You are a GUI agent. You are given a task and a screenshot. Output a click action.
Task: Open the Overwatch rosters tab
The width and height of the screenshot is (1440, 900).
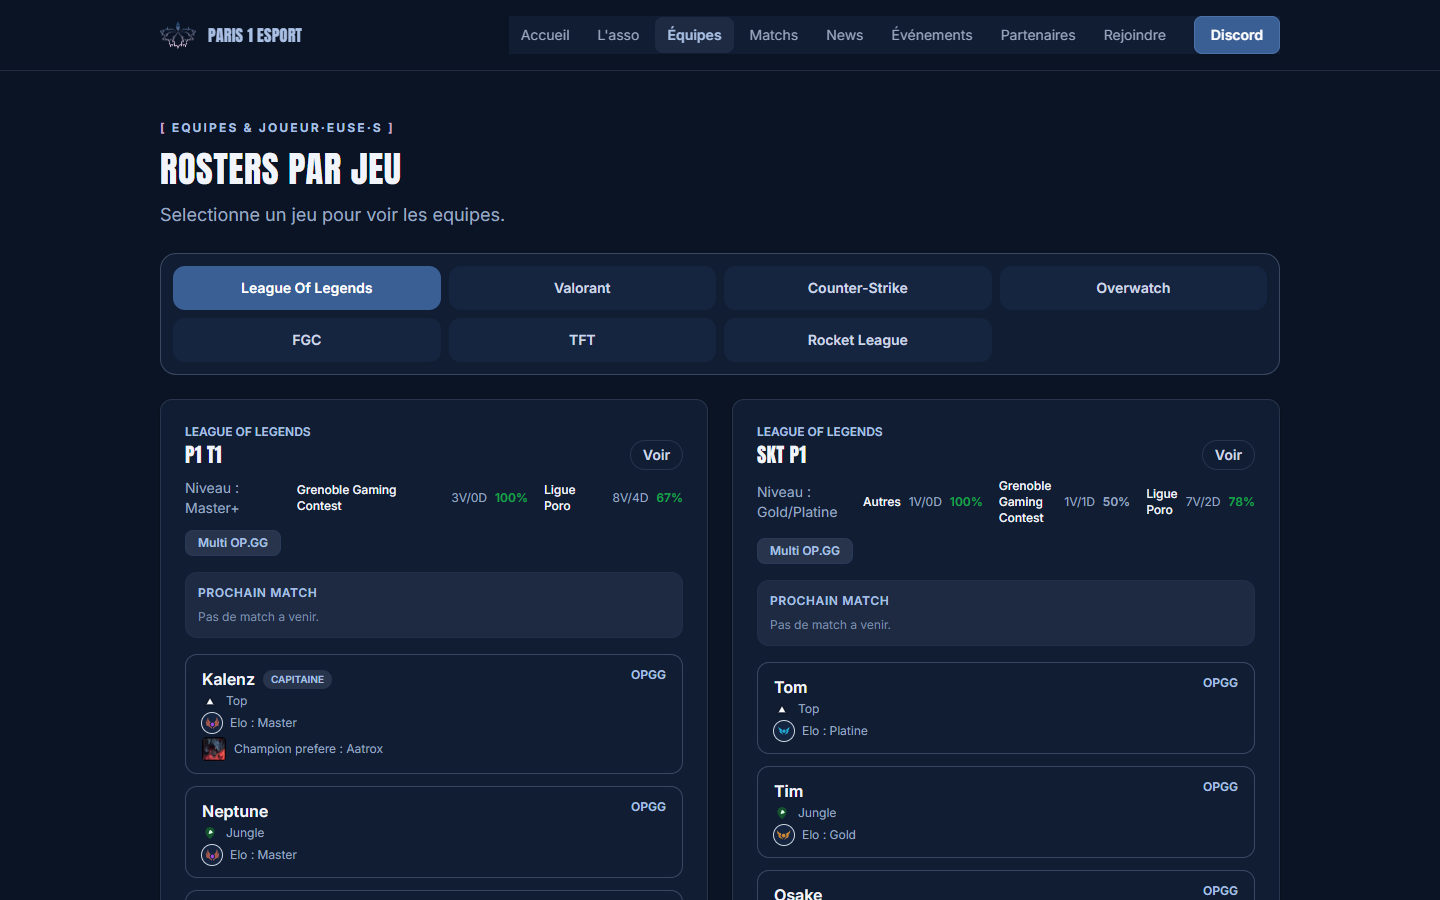tap(1133, 288)
